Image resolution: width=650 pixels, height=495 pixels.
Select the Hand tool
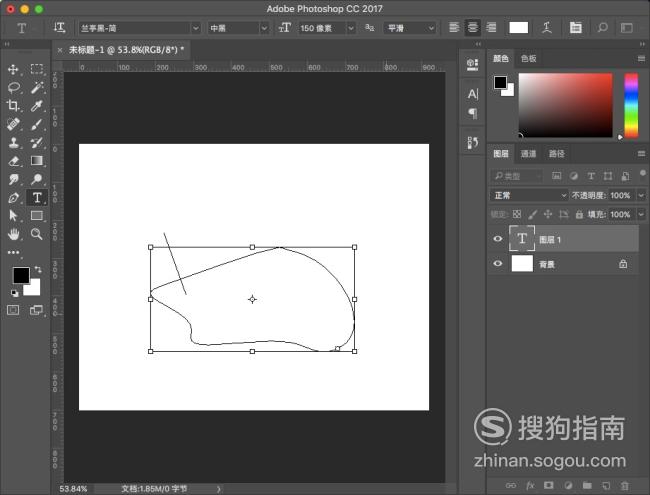tap(13, 234)
